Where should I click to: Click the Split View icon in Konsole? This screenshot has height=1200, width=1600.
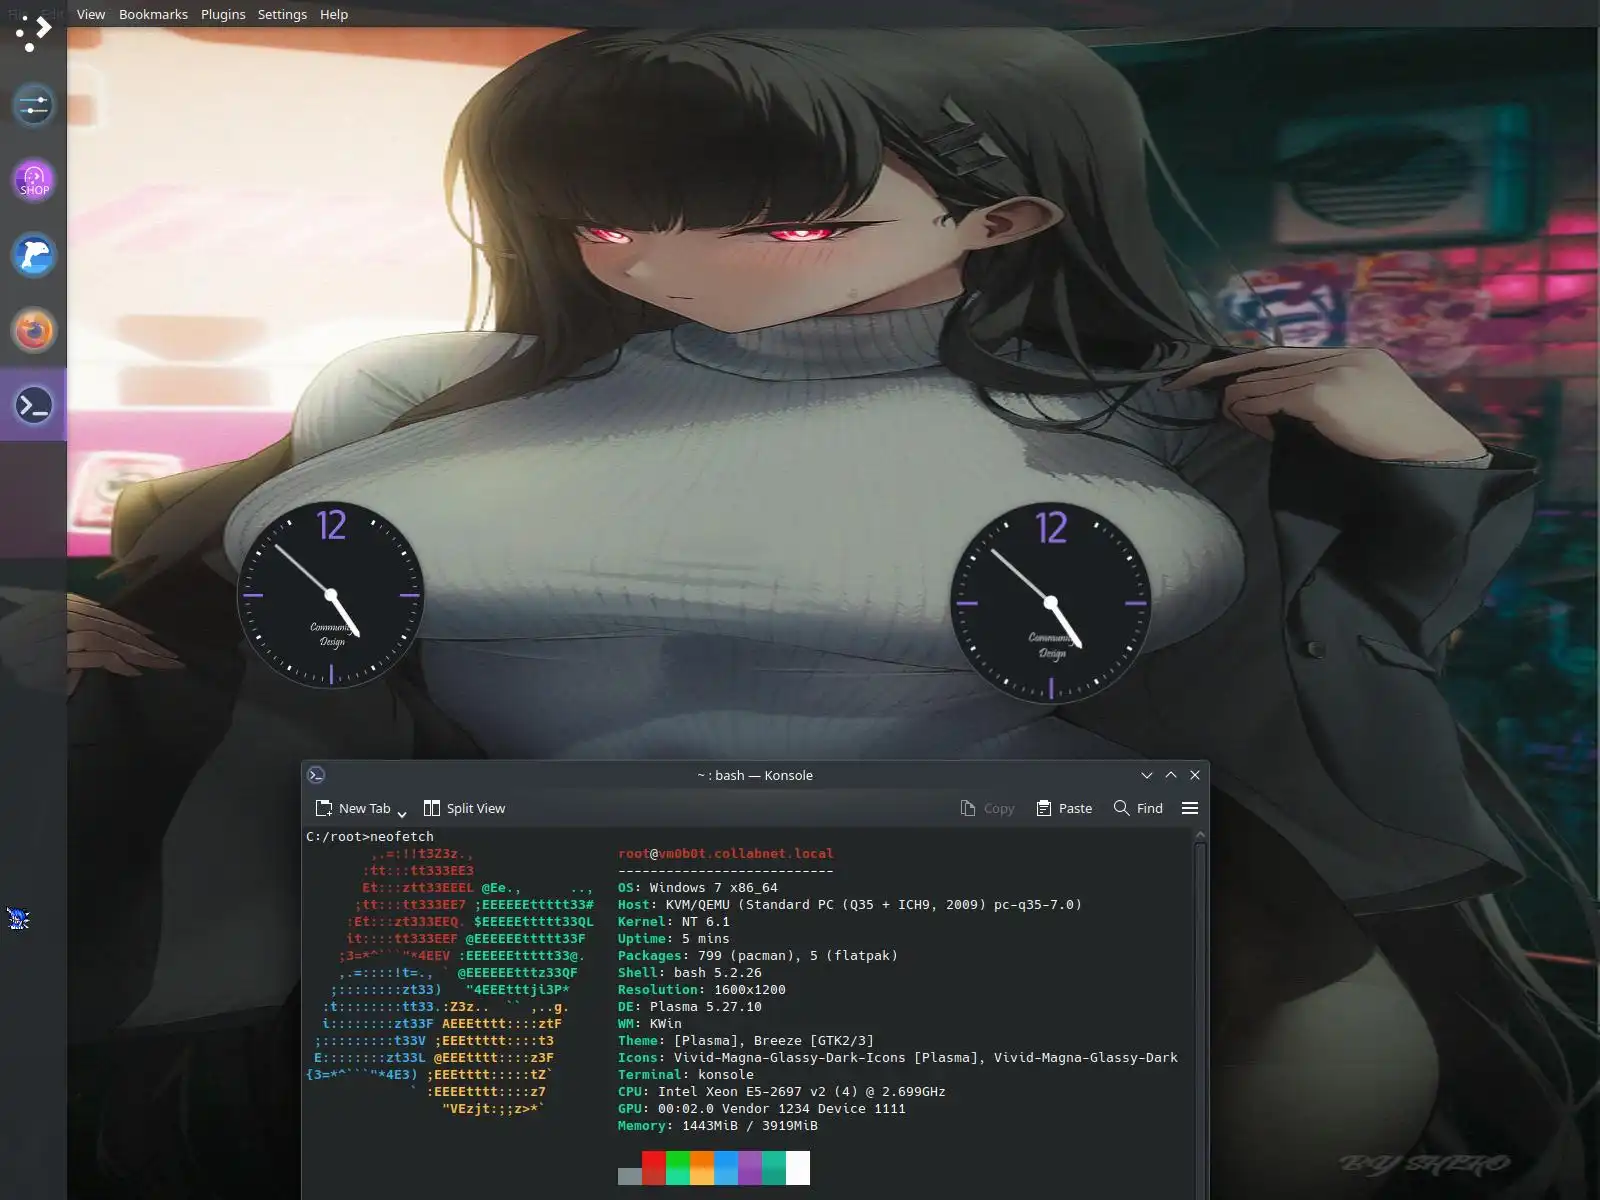pos(432,808)
